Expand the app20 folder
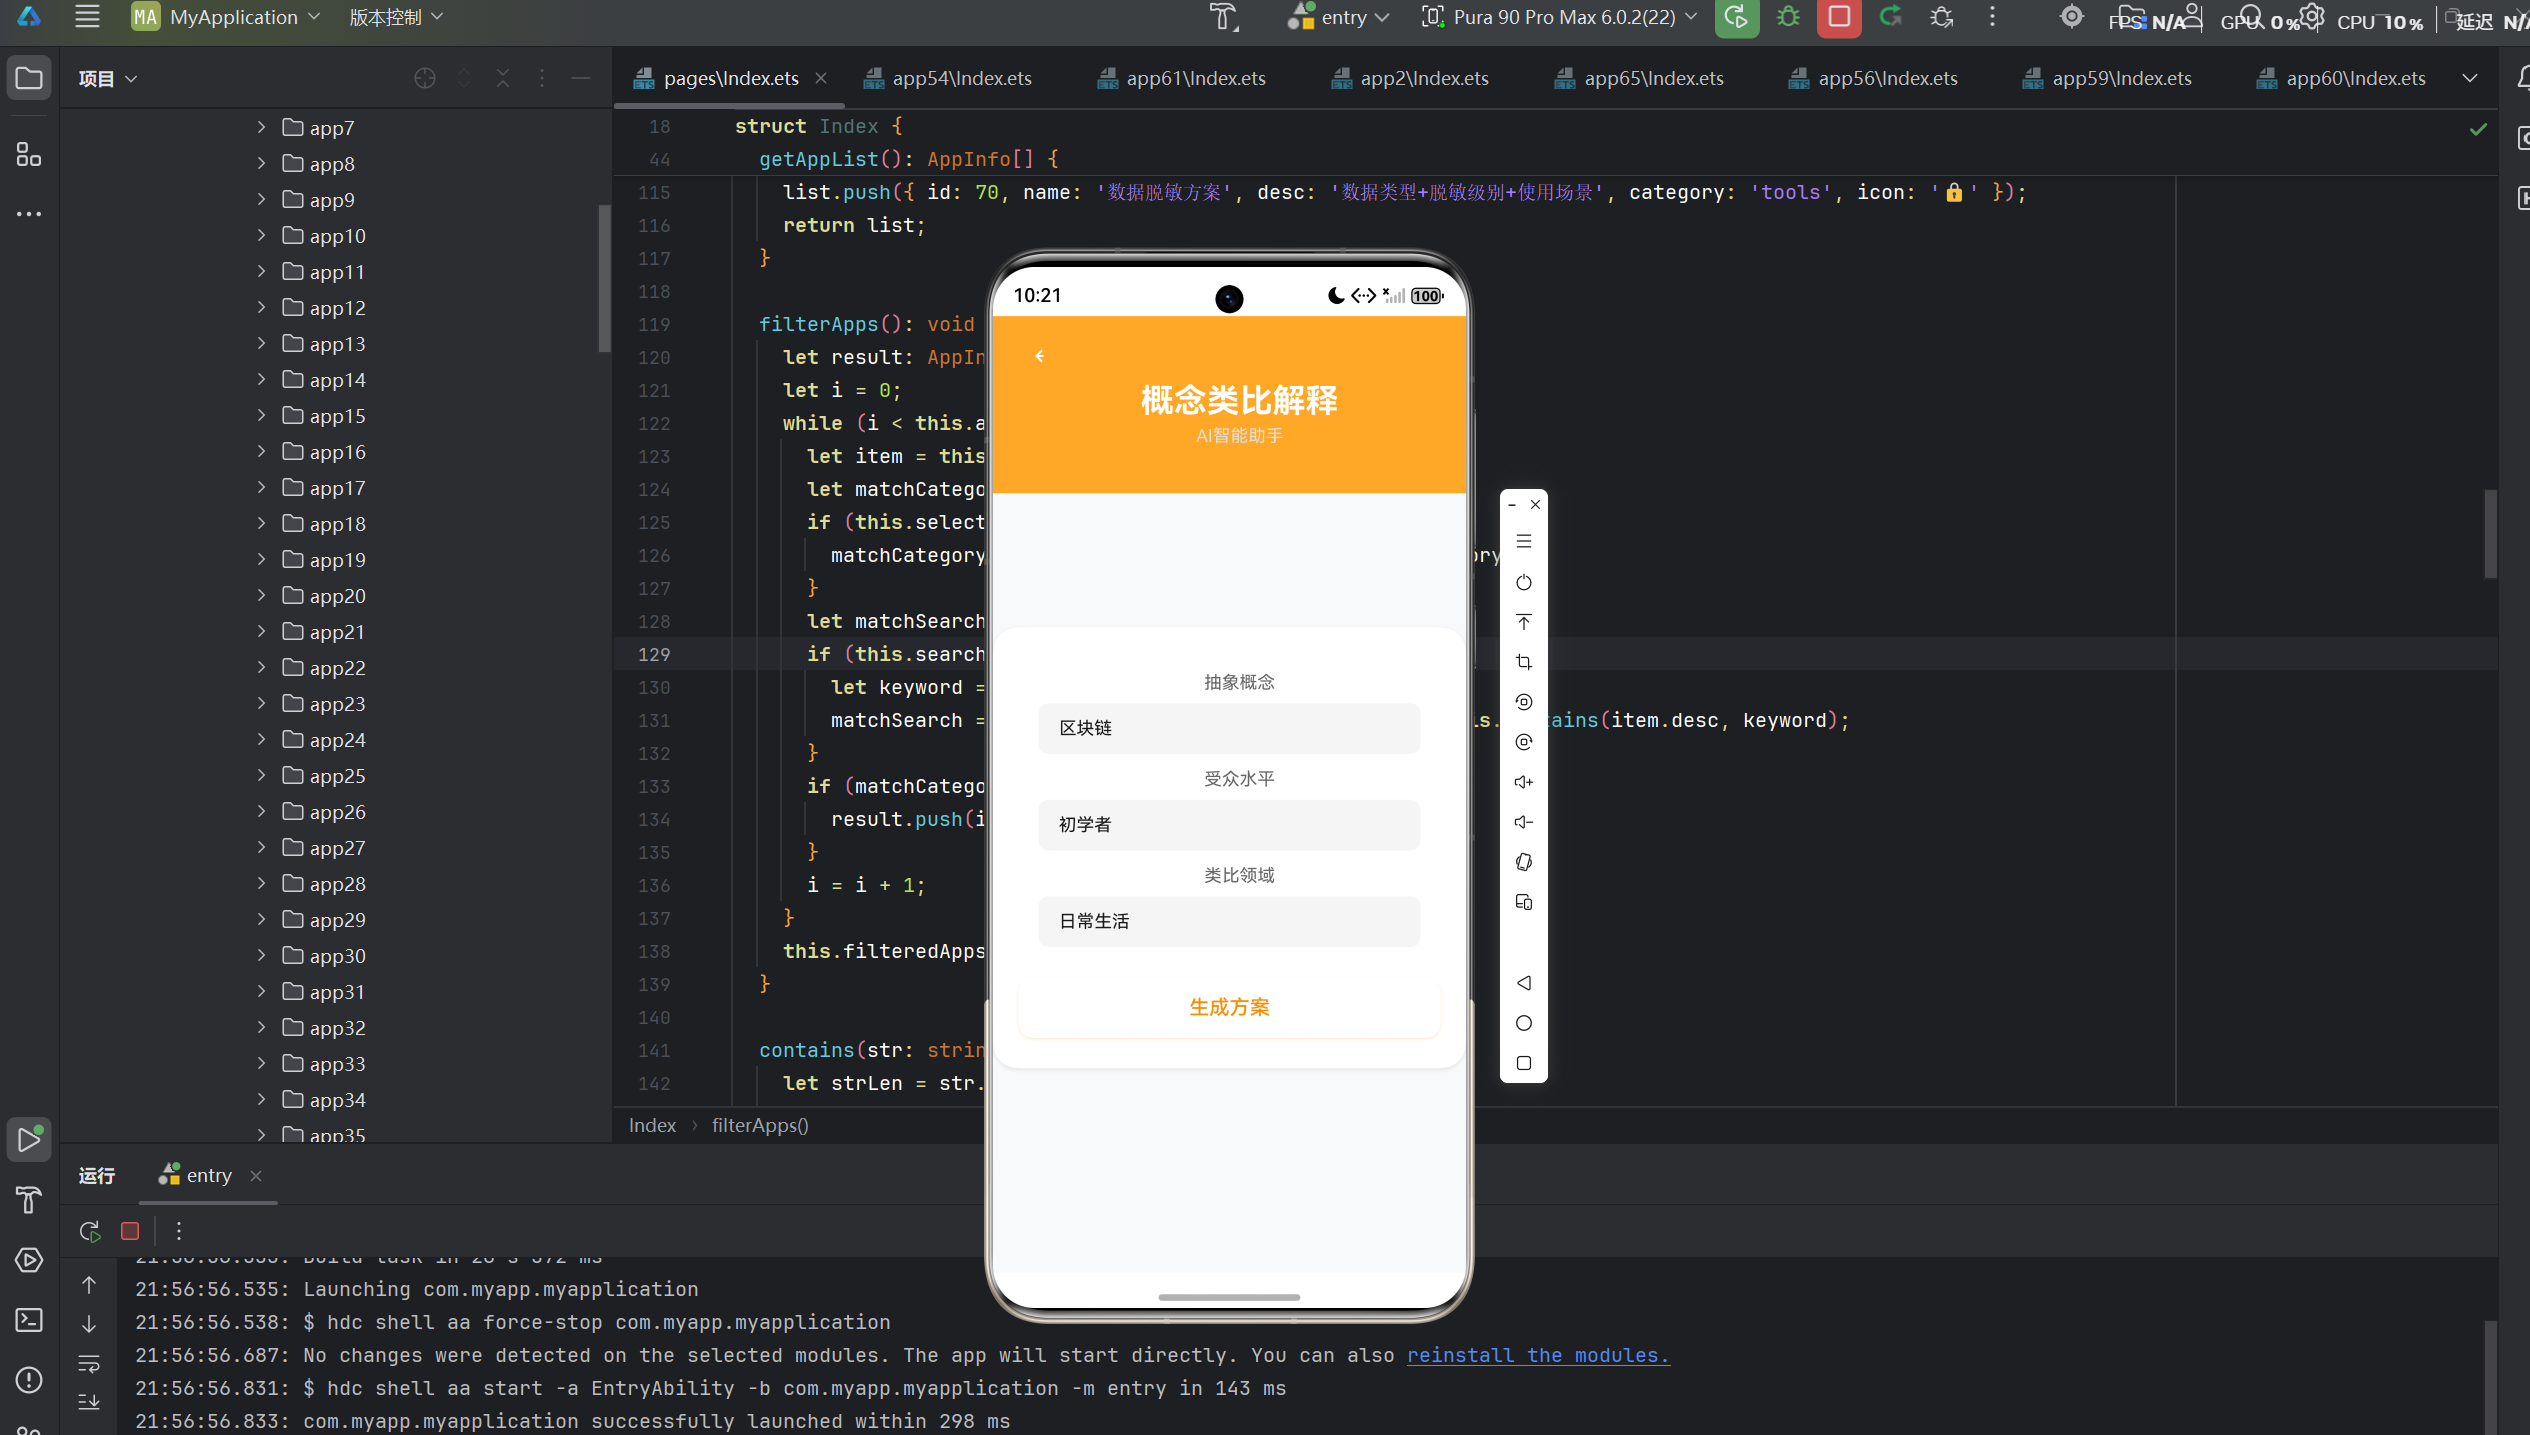The width and height of the screenshot is (2530, 1435). [261, 595]
